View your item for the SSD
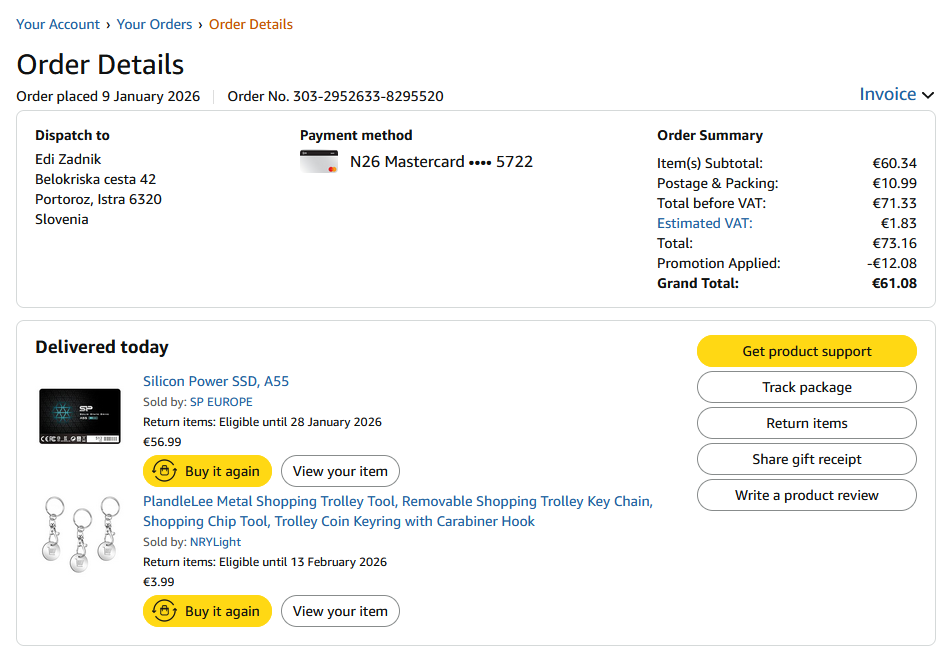 tap(340, 471)
